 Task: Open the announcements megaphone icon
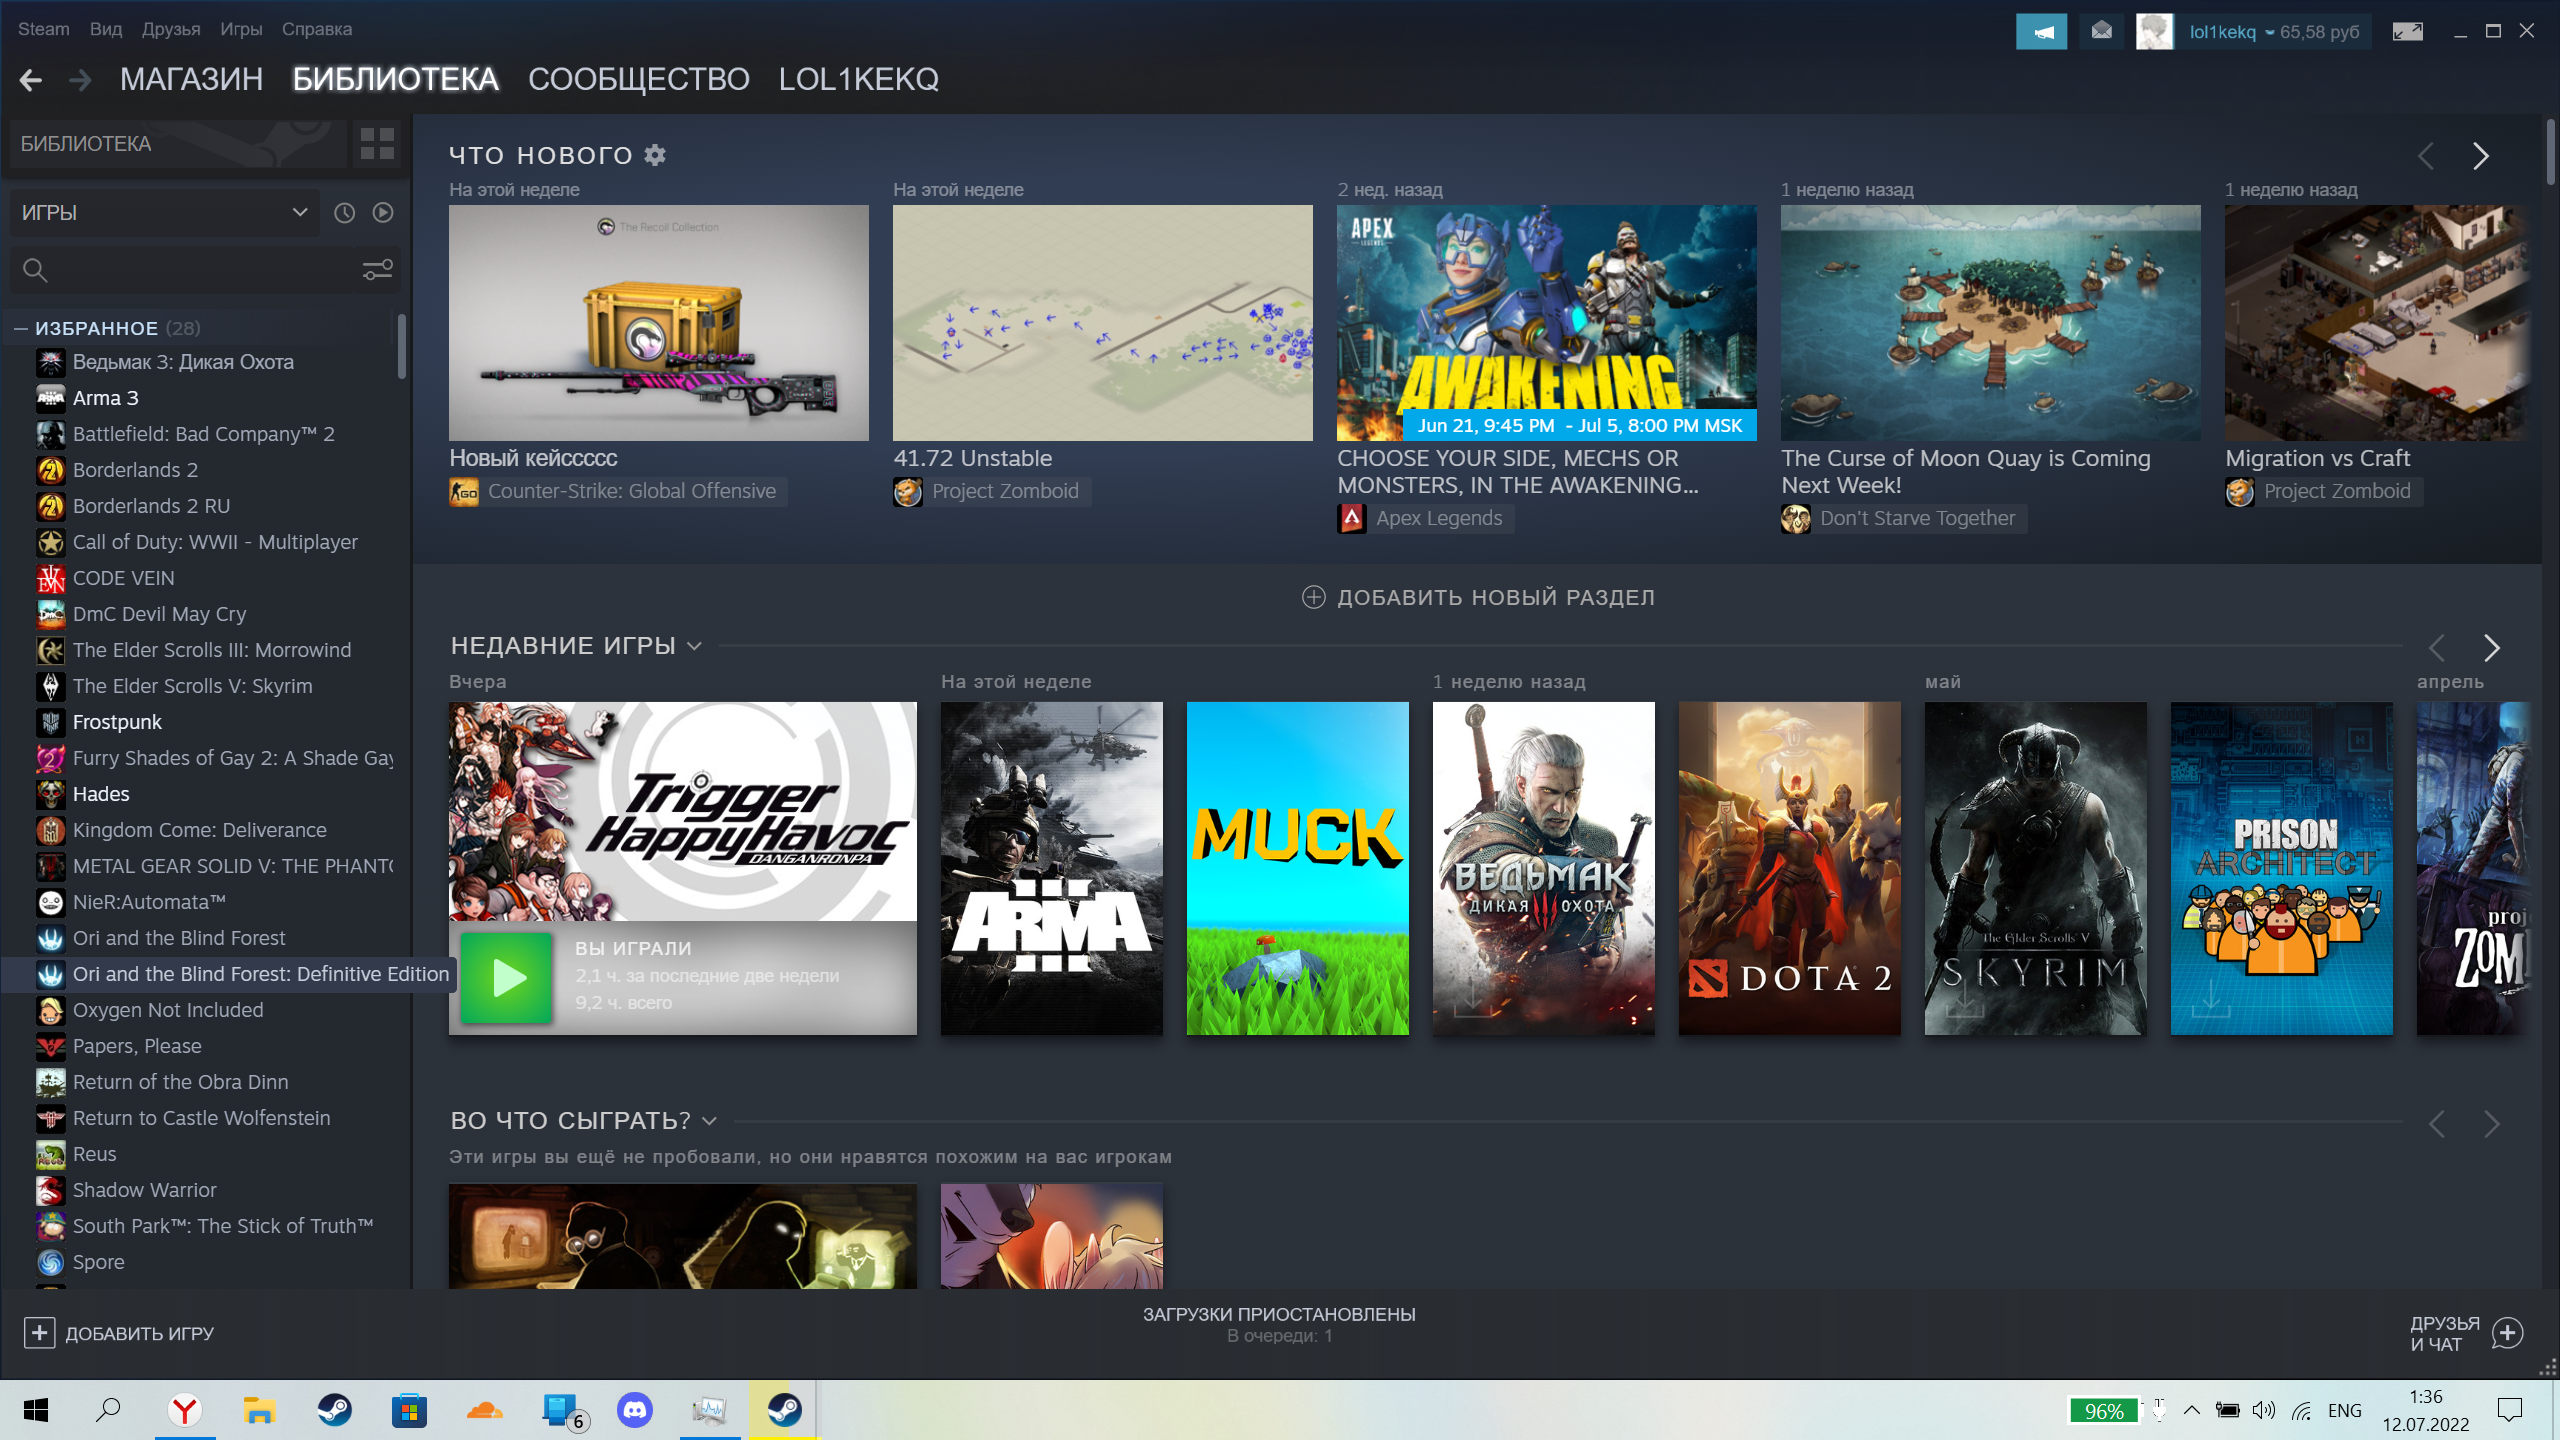2041,32
